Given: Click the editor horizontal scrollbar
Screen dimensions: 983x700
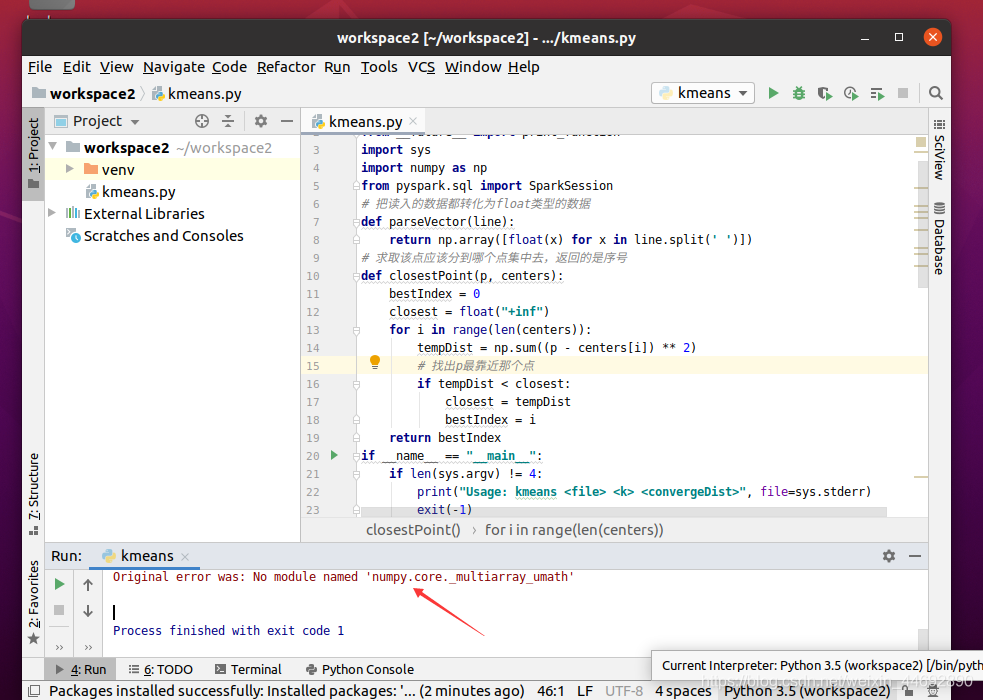Looking at the screenshot, I should point(624,512).
